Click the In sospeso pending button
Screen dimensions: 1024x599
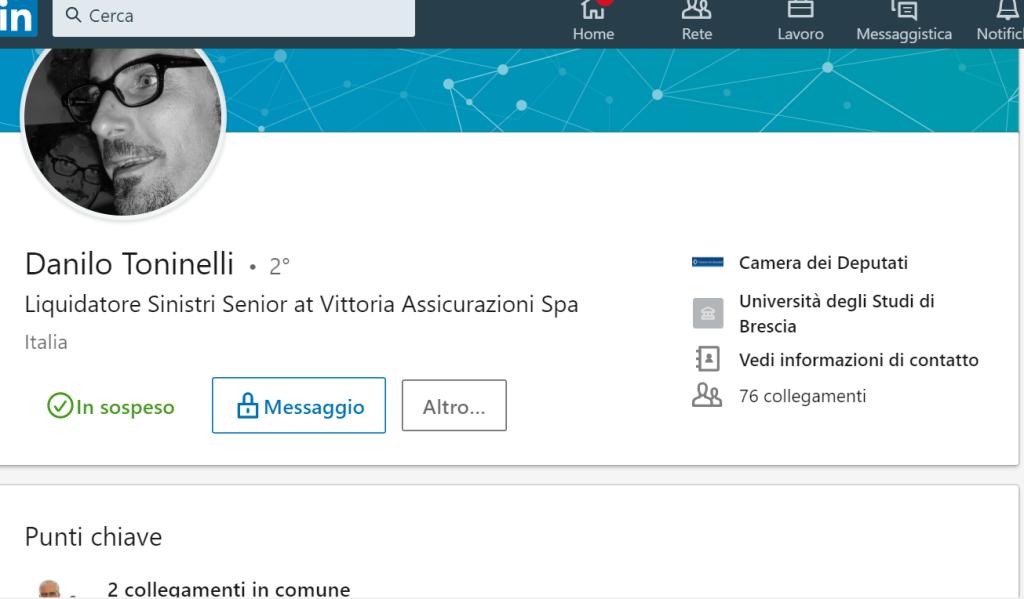point(111,406)
